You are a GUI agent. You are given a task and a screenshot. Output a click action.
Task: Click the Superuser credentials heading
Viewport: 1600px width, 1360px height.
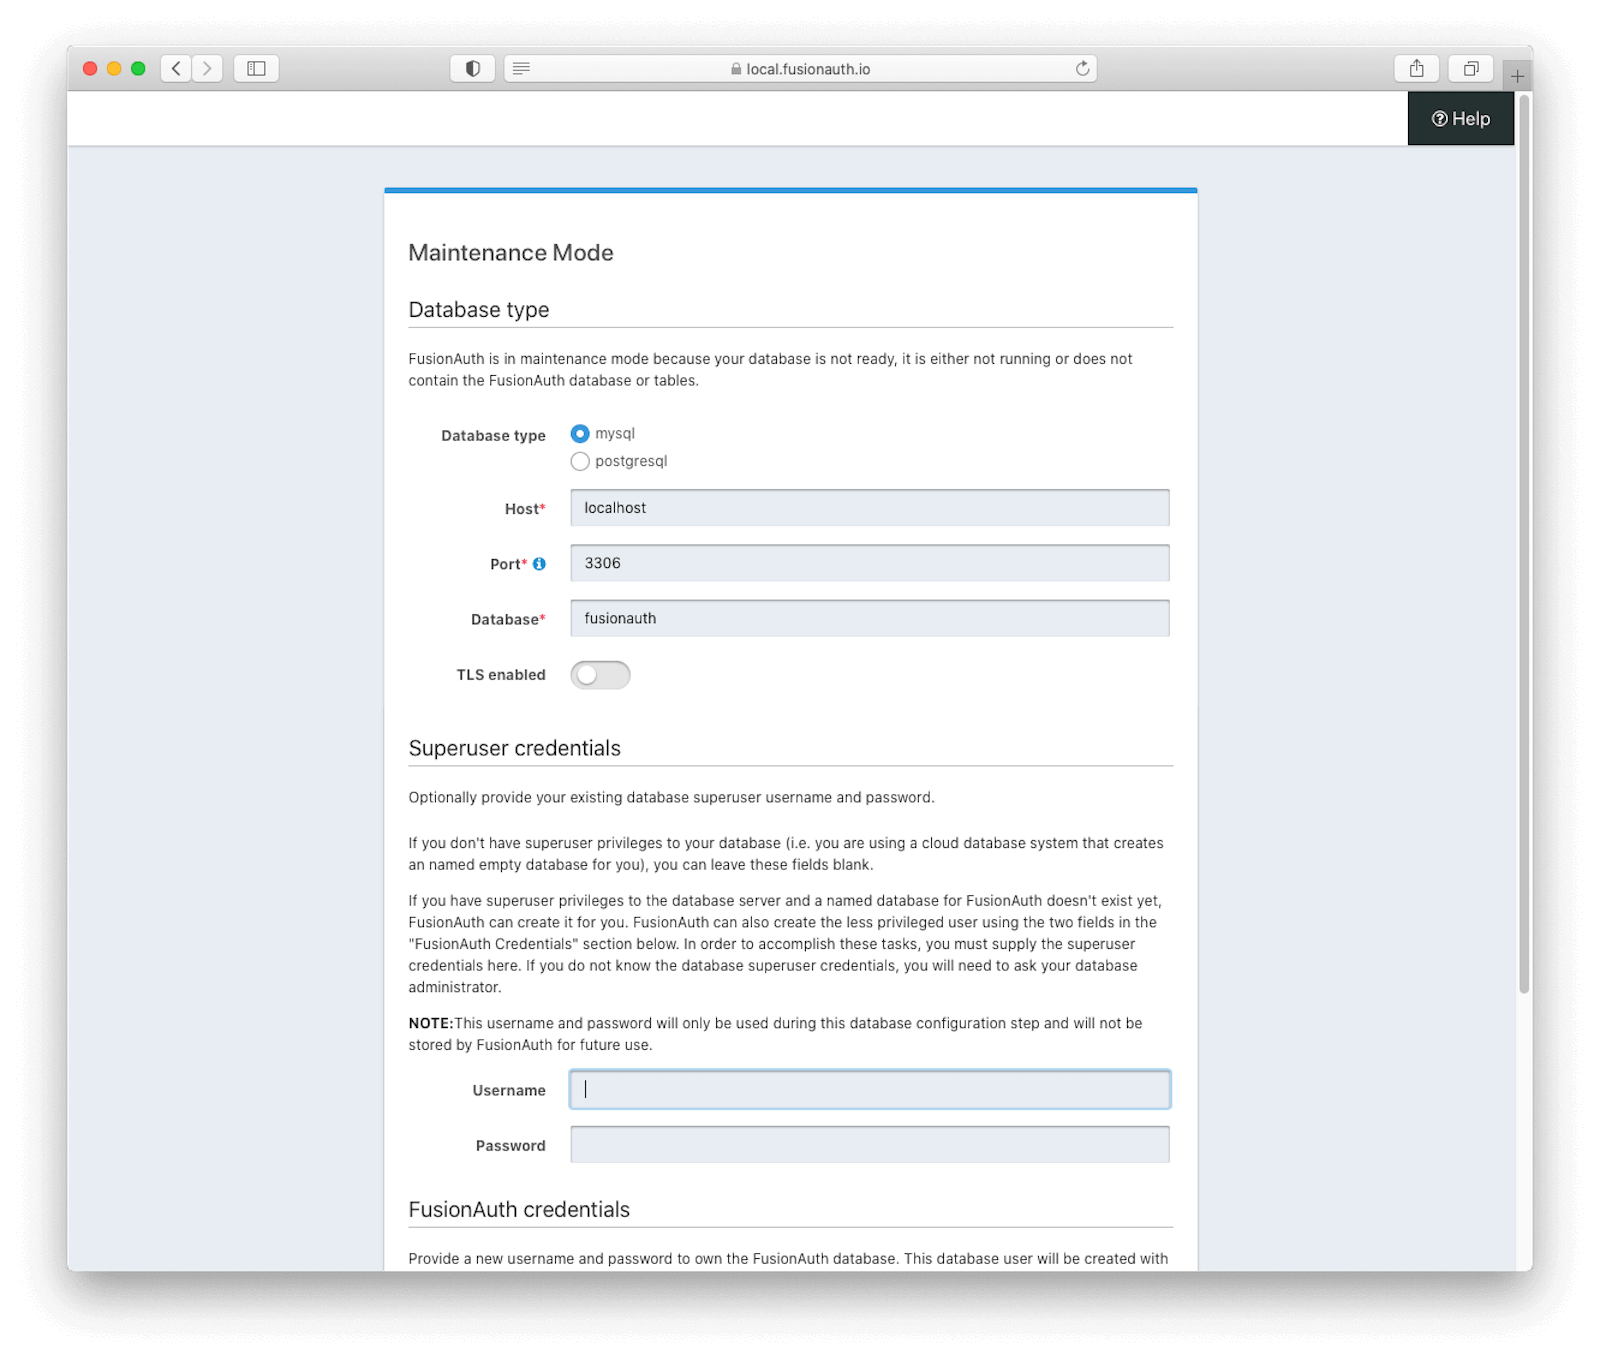[515, 748]
